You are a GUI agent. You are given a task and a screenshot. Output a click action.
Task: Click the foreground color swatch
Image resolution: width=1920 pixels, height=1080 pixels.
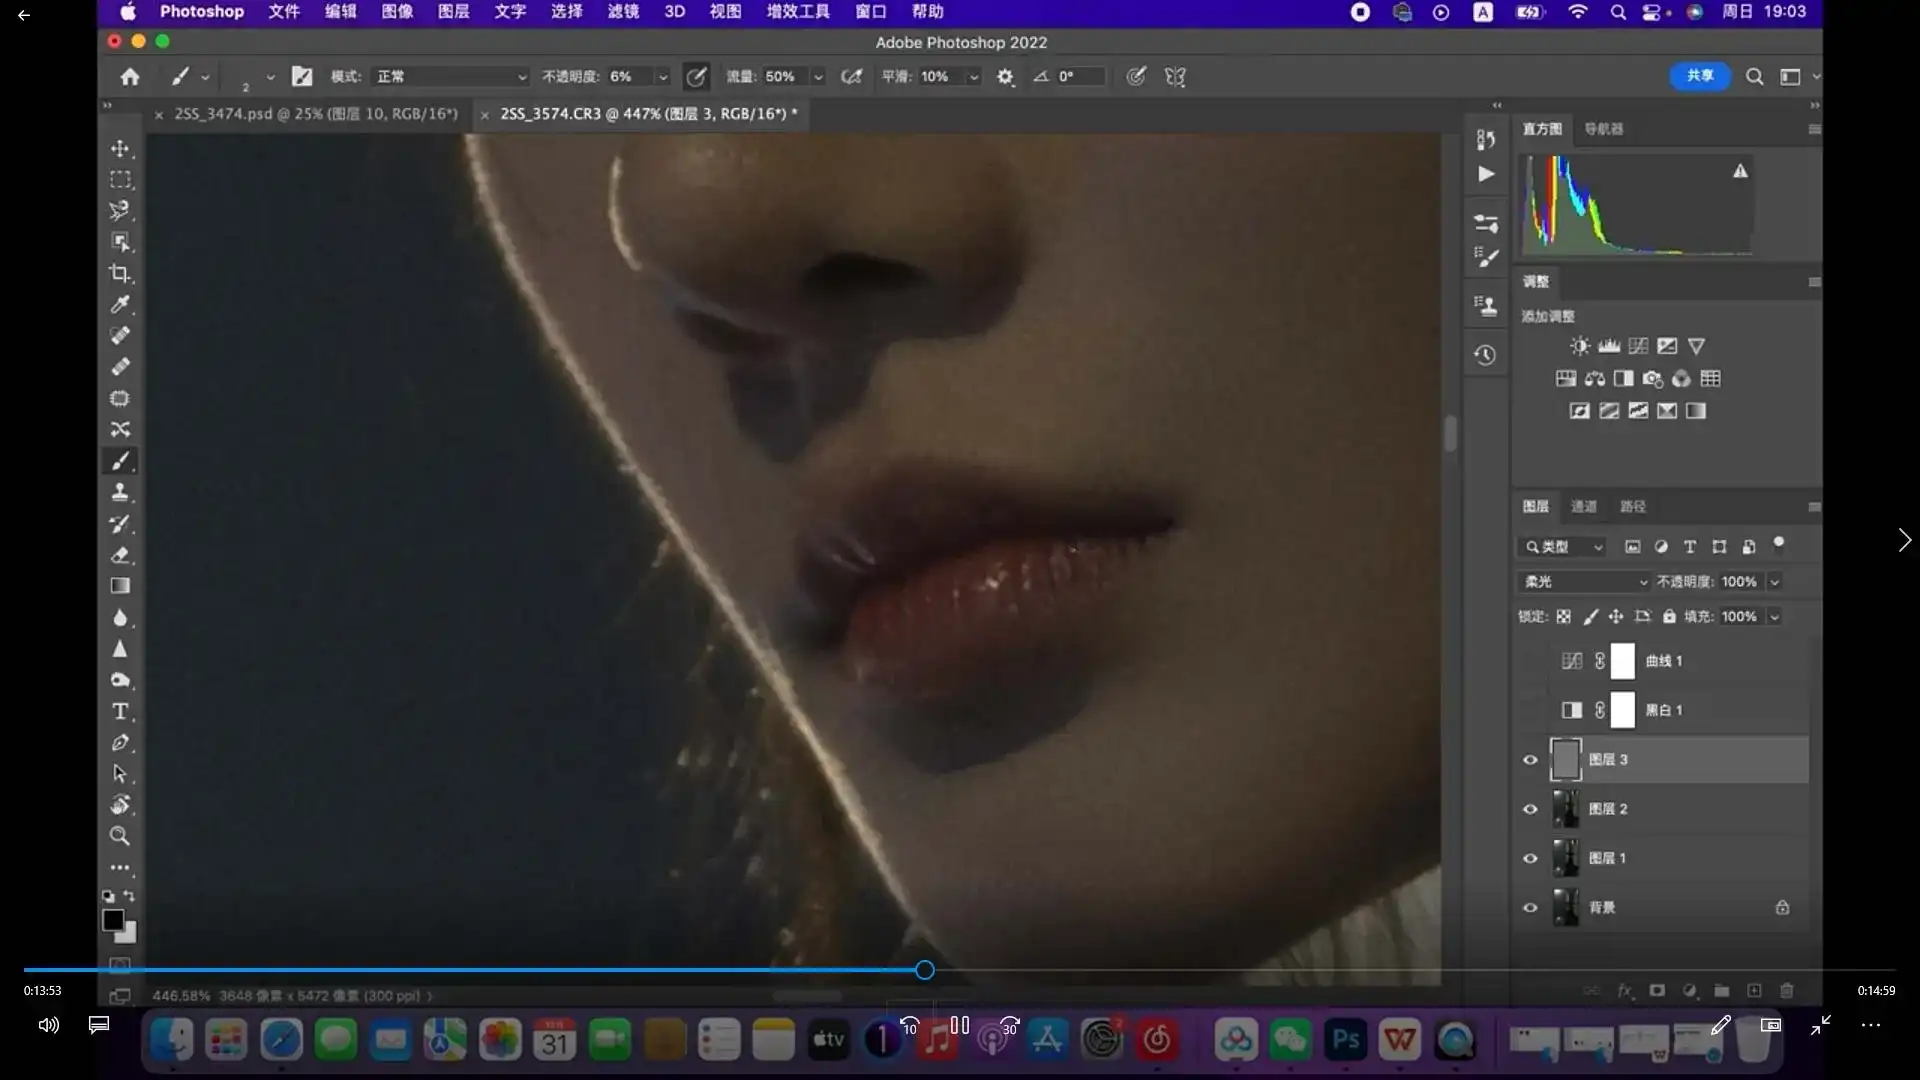113,920
